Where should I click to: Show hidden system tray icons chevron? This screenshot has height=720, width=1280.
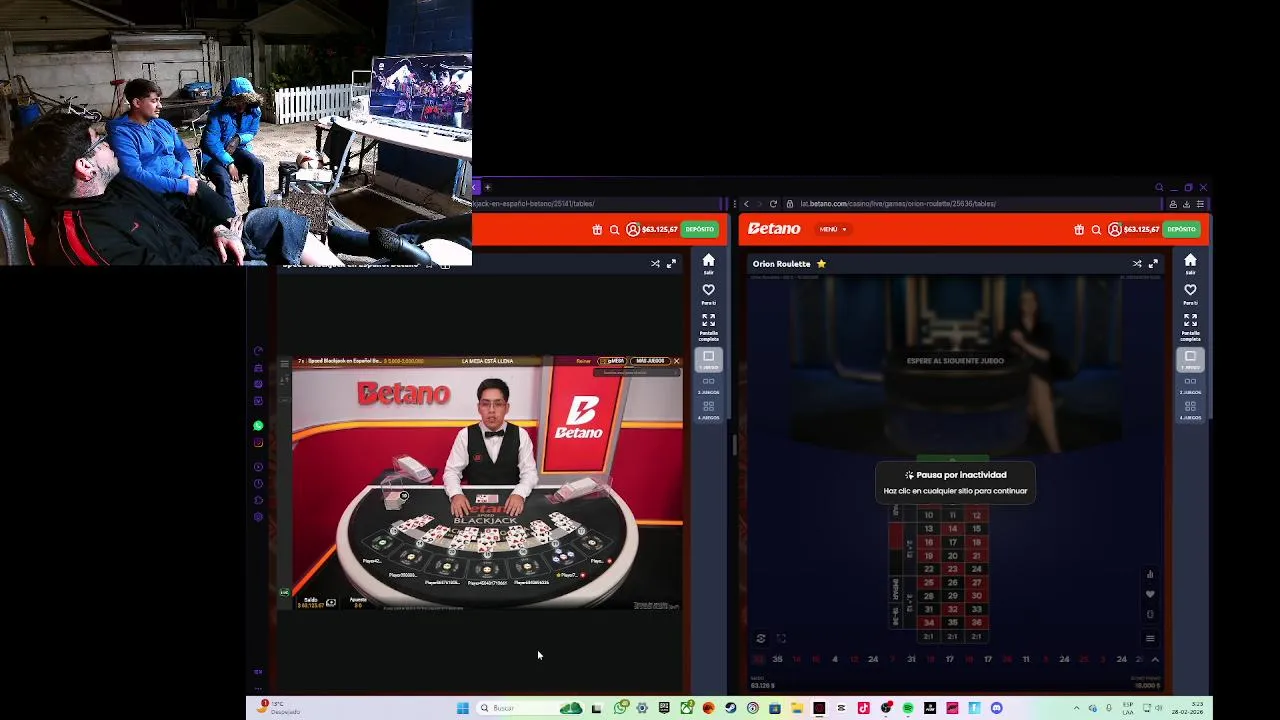click(1077, 708)
